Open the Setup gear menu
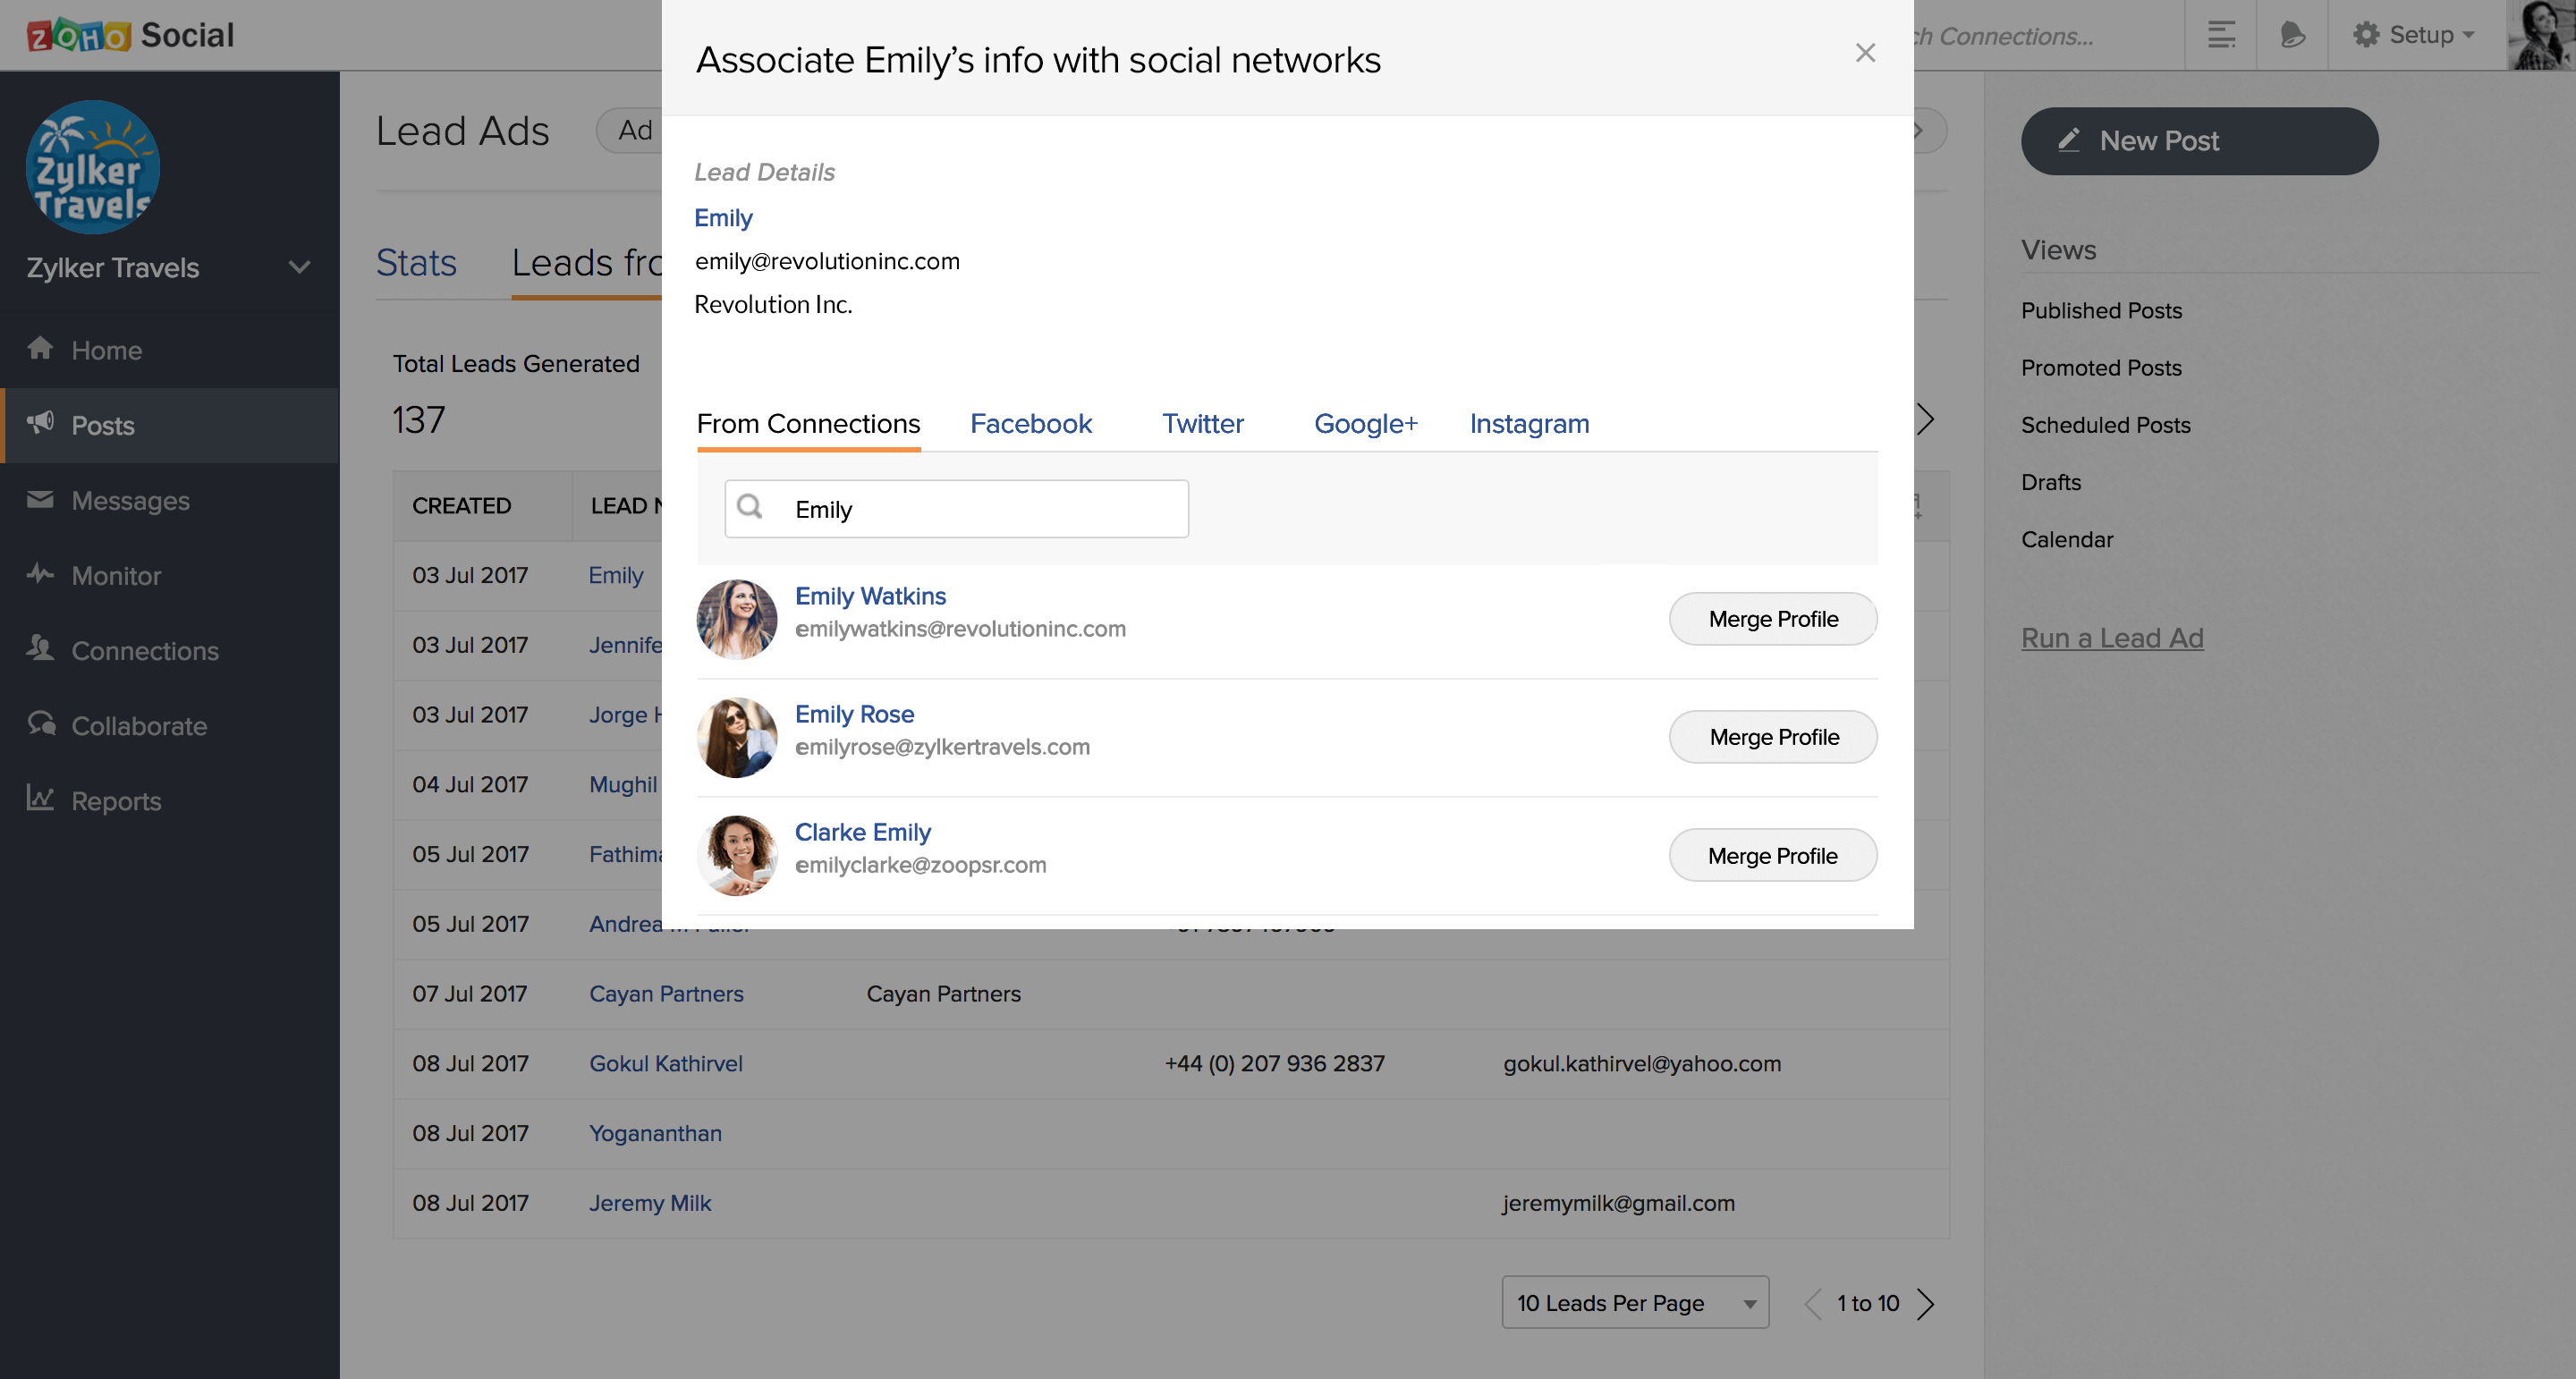2576x1379 pixels. (x=2414, y=35)
